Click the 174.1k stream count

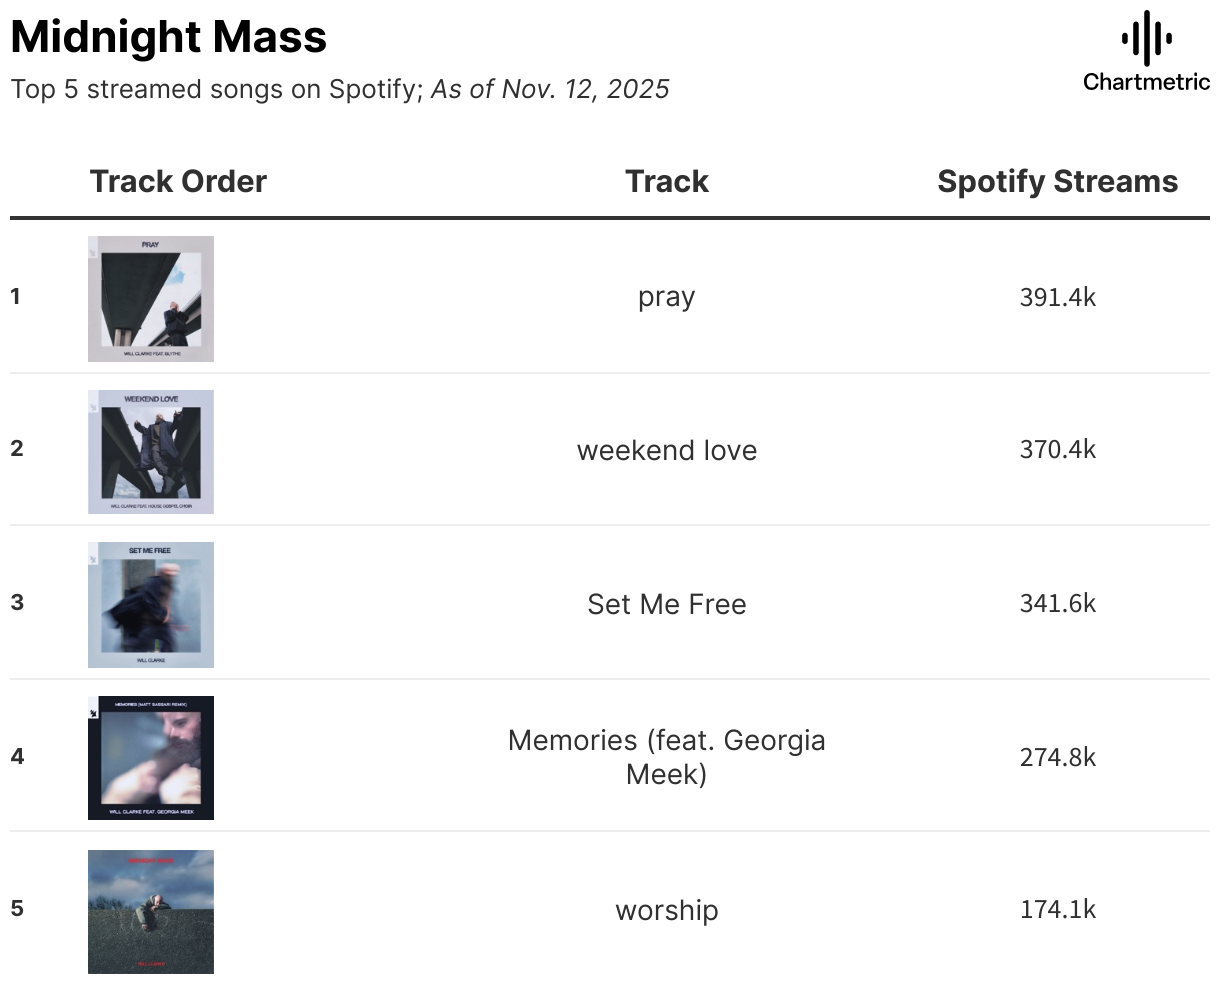pos(1058,910)
